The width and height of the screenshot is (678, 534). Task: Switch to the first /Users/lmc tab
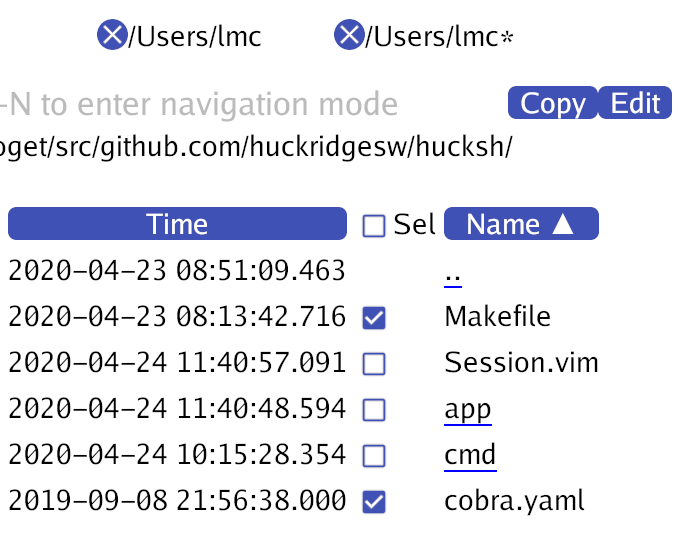pyautogui.click(x=195, y=37)
